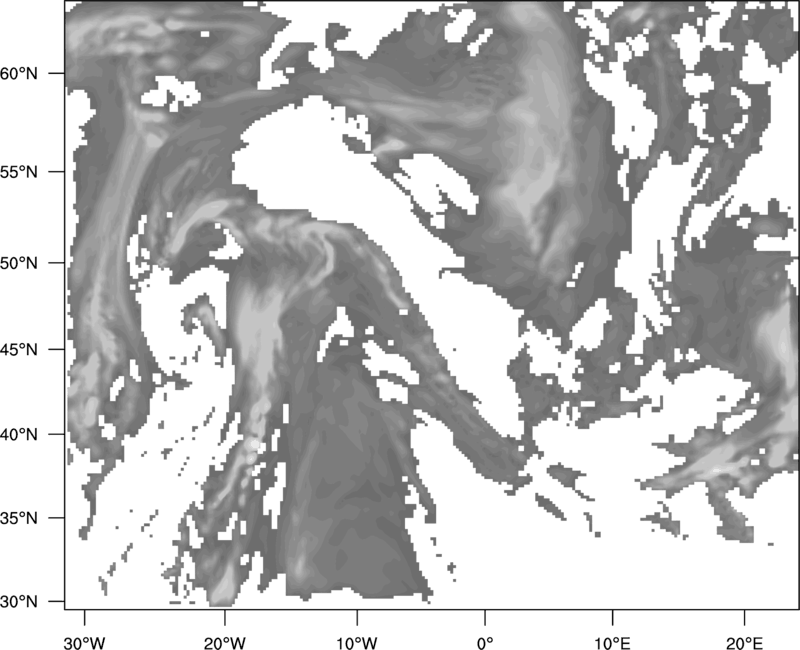Click the 30°W longitude label
800x650 pixels.
[x=84, y=643]
